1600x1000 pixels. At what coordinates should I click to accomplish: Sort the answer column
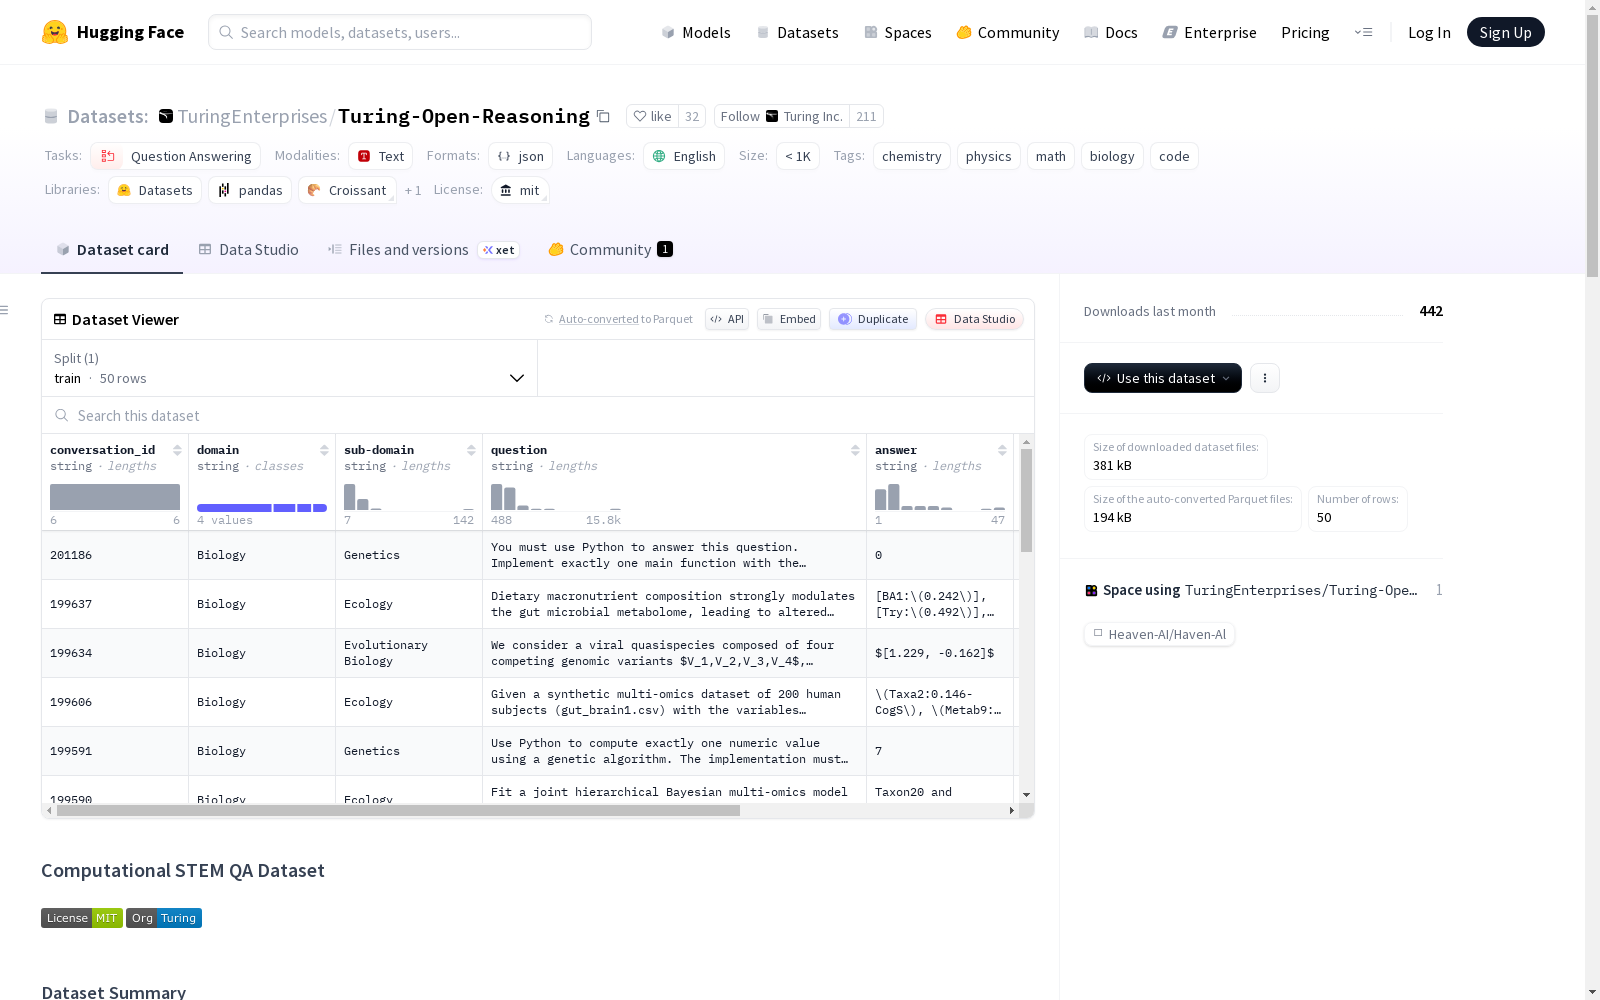click(1002, 450)
